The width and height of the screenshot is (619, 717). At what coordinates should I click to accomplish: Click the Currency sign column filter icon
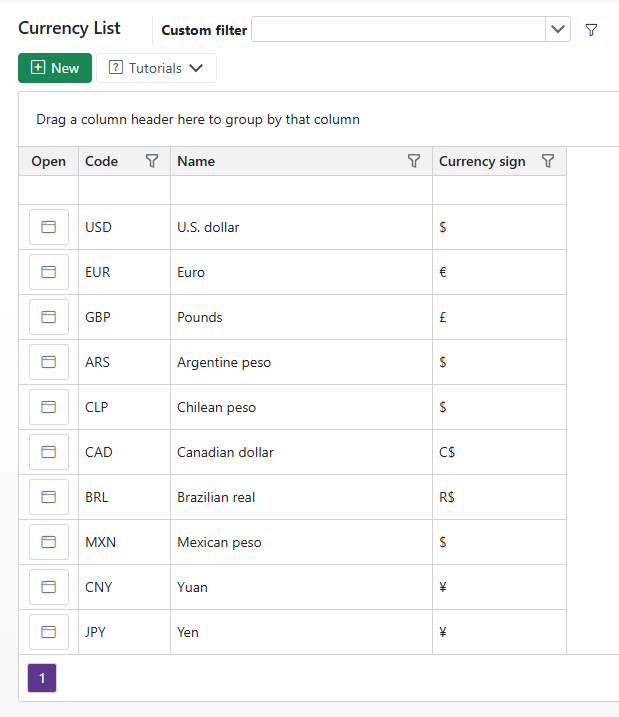pos(548,161)
